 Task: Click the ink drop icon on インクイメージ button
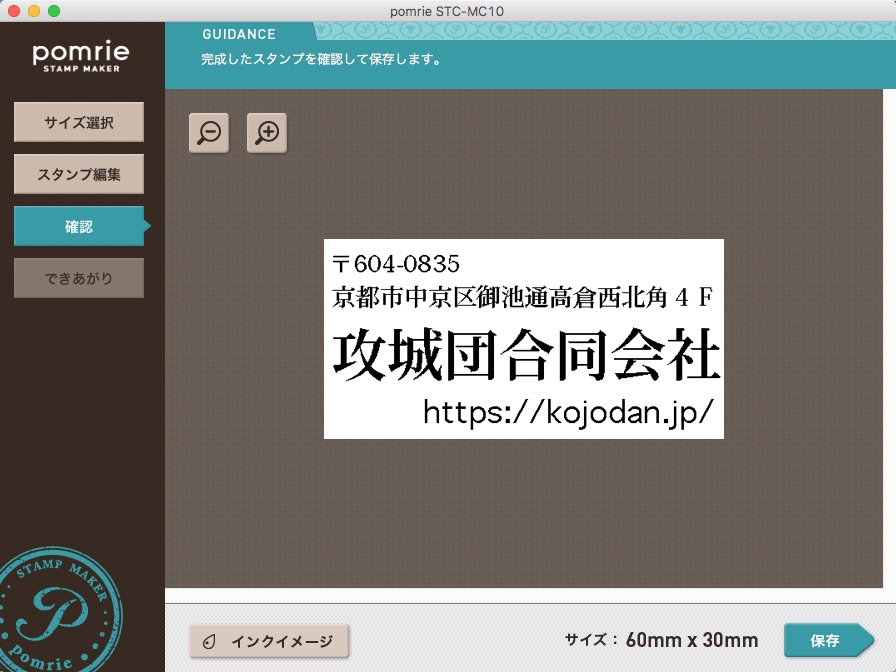210,640
